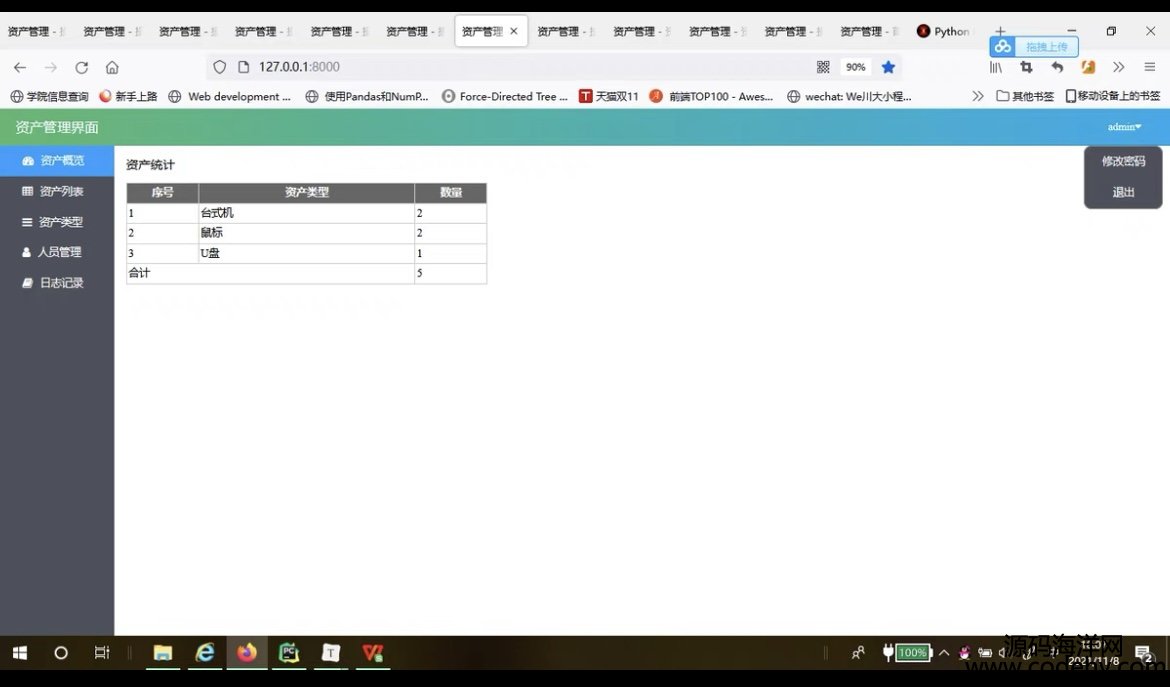Switch to the first 资产管理 tab
1170x687 pixels.
pos(37,31)
